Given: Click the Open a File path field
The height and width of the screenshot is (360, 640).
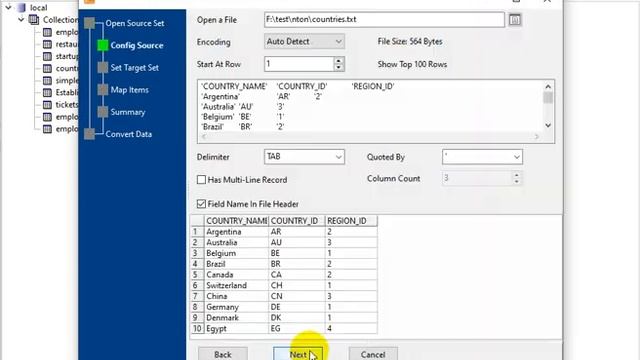Looking at the screenshot, I should click(384, 20).
